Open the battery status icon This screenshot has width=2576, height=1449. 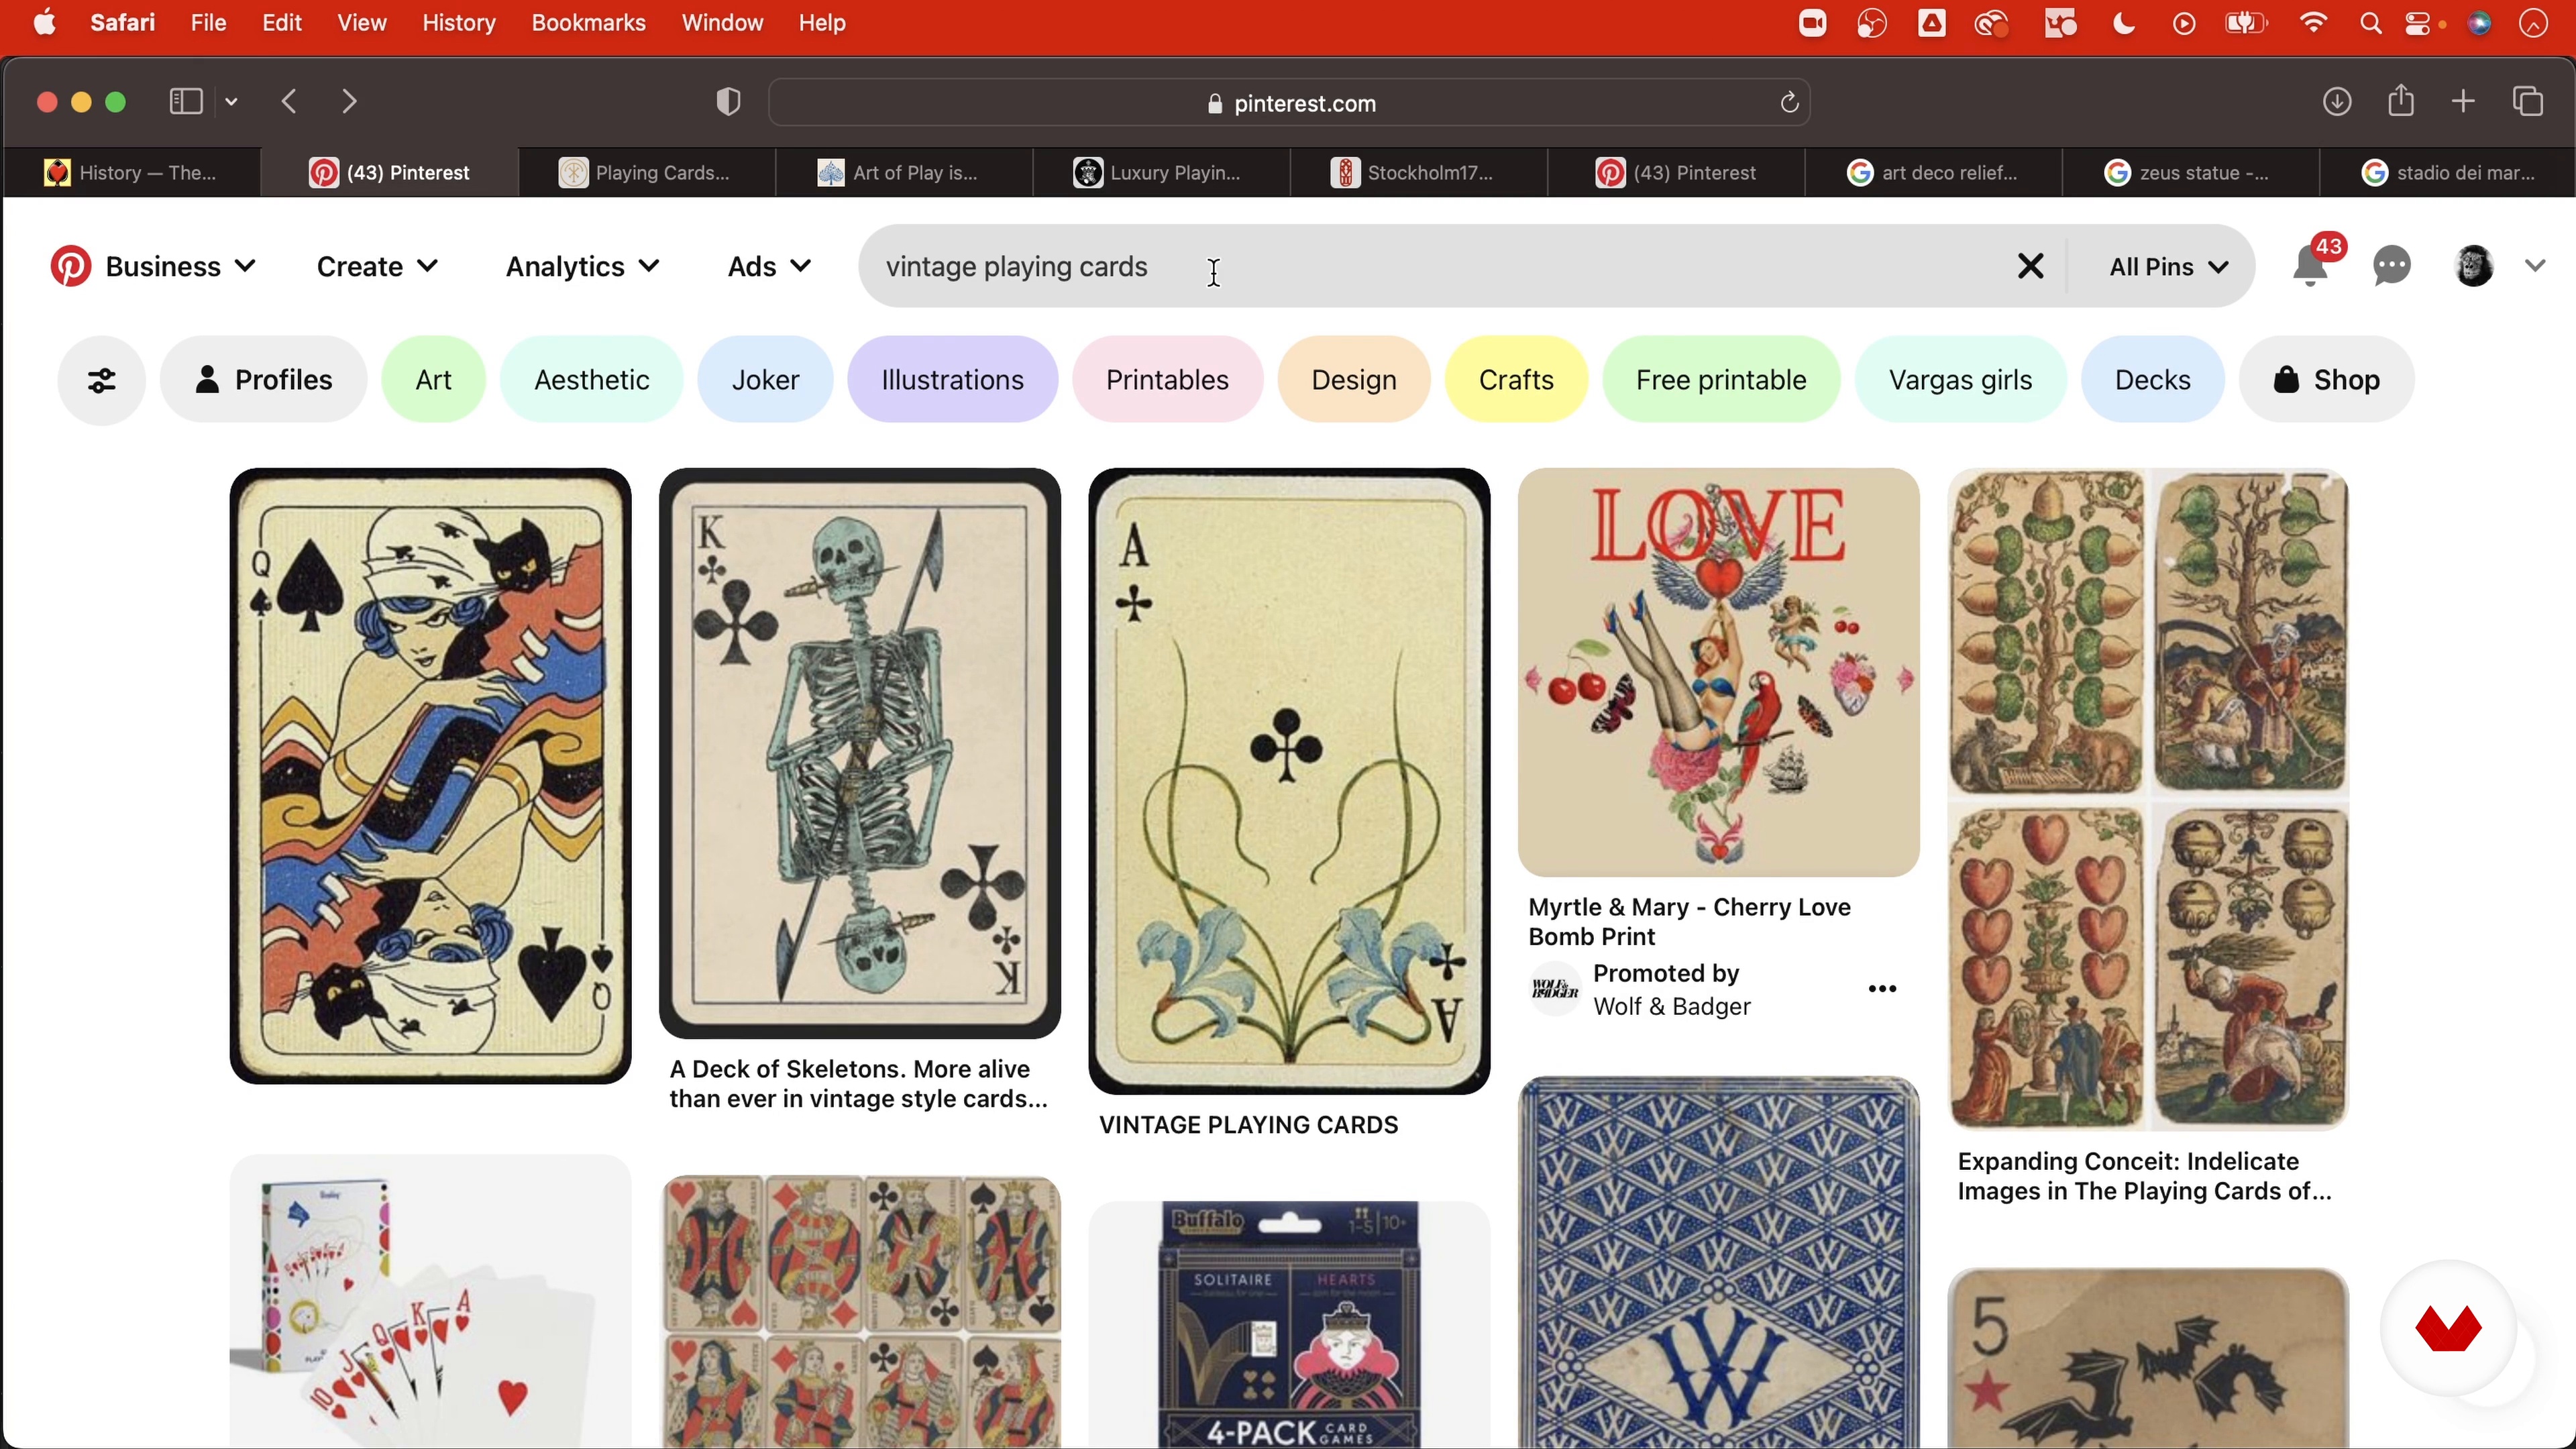point(2245,24)
